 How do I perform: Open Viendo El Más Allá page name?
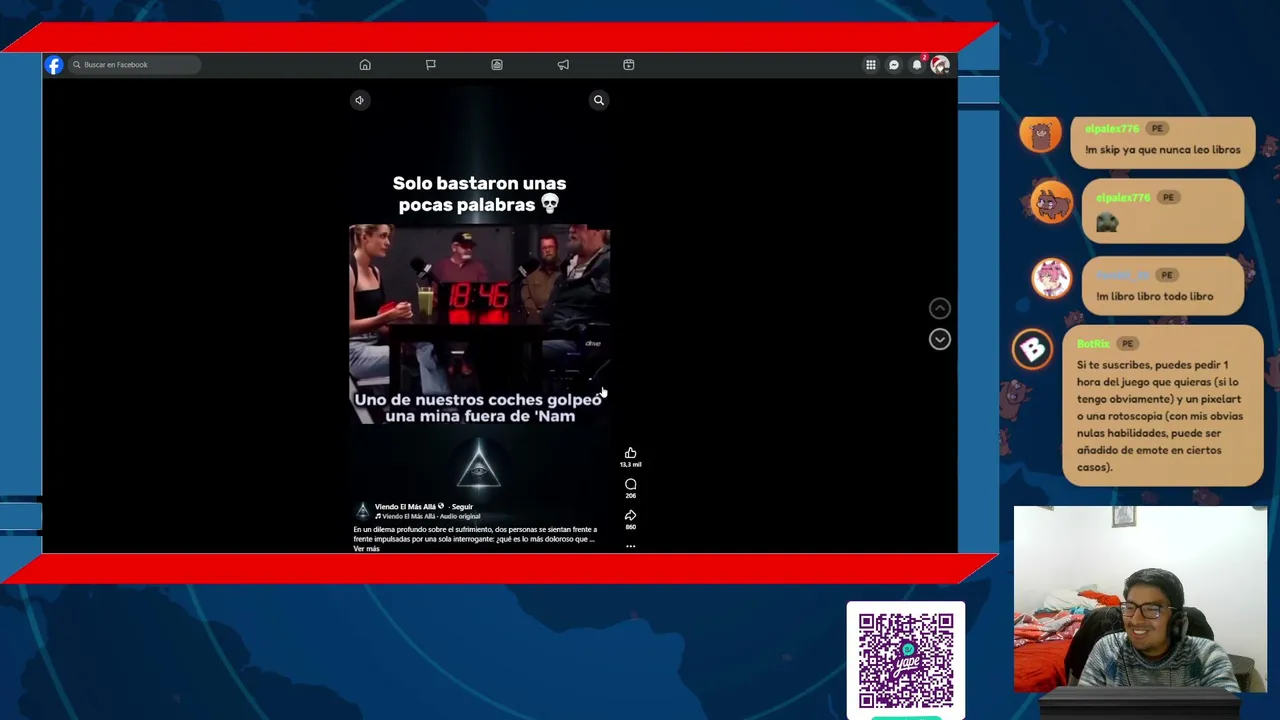(405, 507)
